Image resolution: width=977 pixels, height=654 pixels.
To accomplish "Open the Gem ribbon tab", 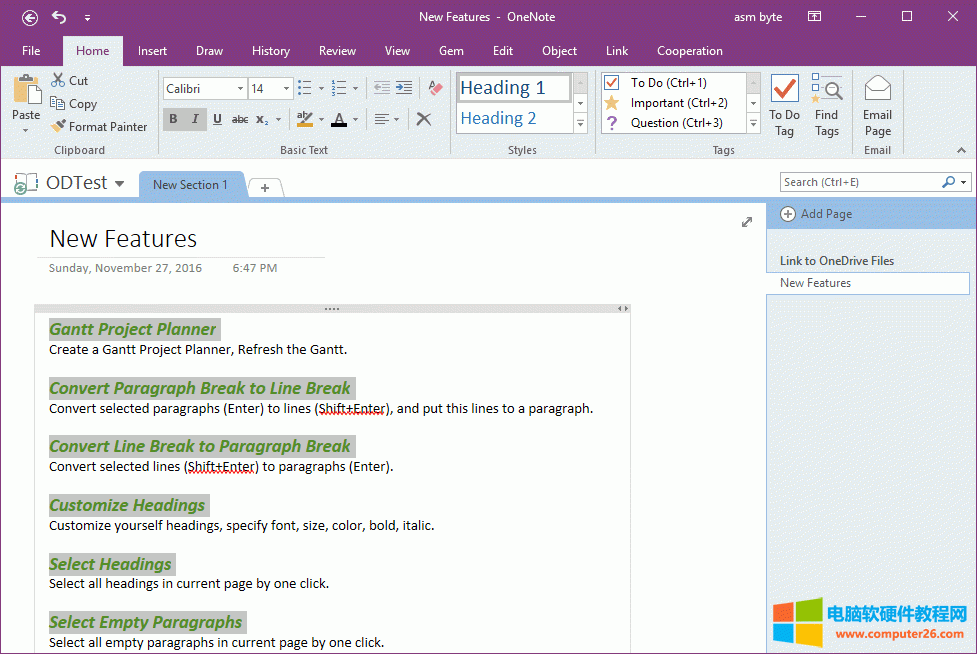I will point(451,51).
